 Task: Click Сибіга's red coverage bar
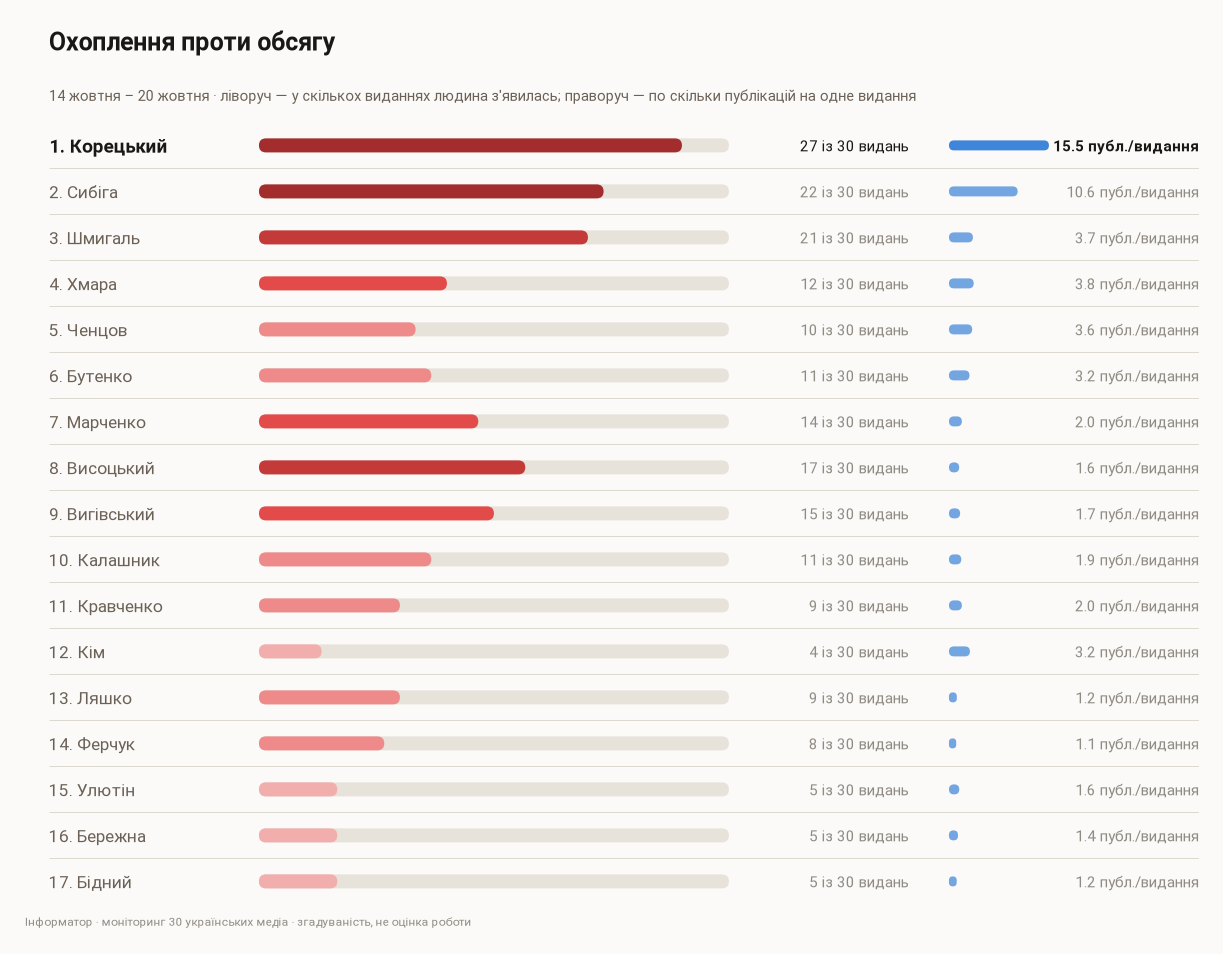coord(431,191)
